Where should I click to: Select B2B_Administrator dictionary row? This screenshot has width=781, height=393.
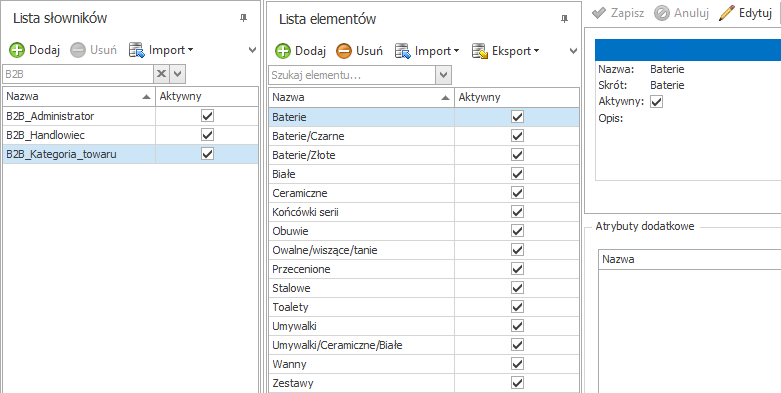click(130, 116)
